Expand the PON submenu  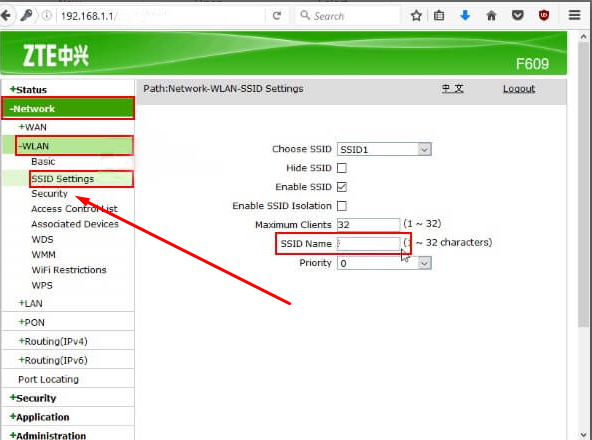(x=32, y=323)
